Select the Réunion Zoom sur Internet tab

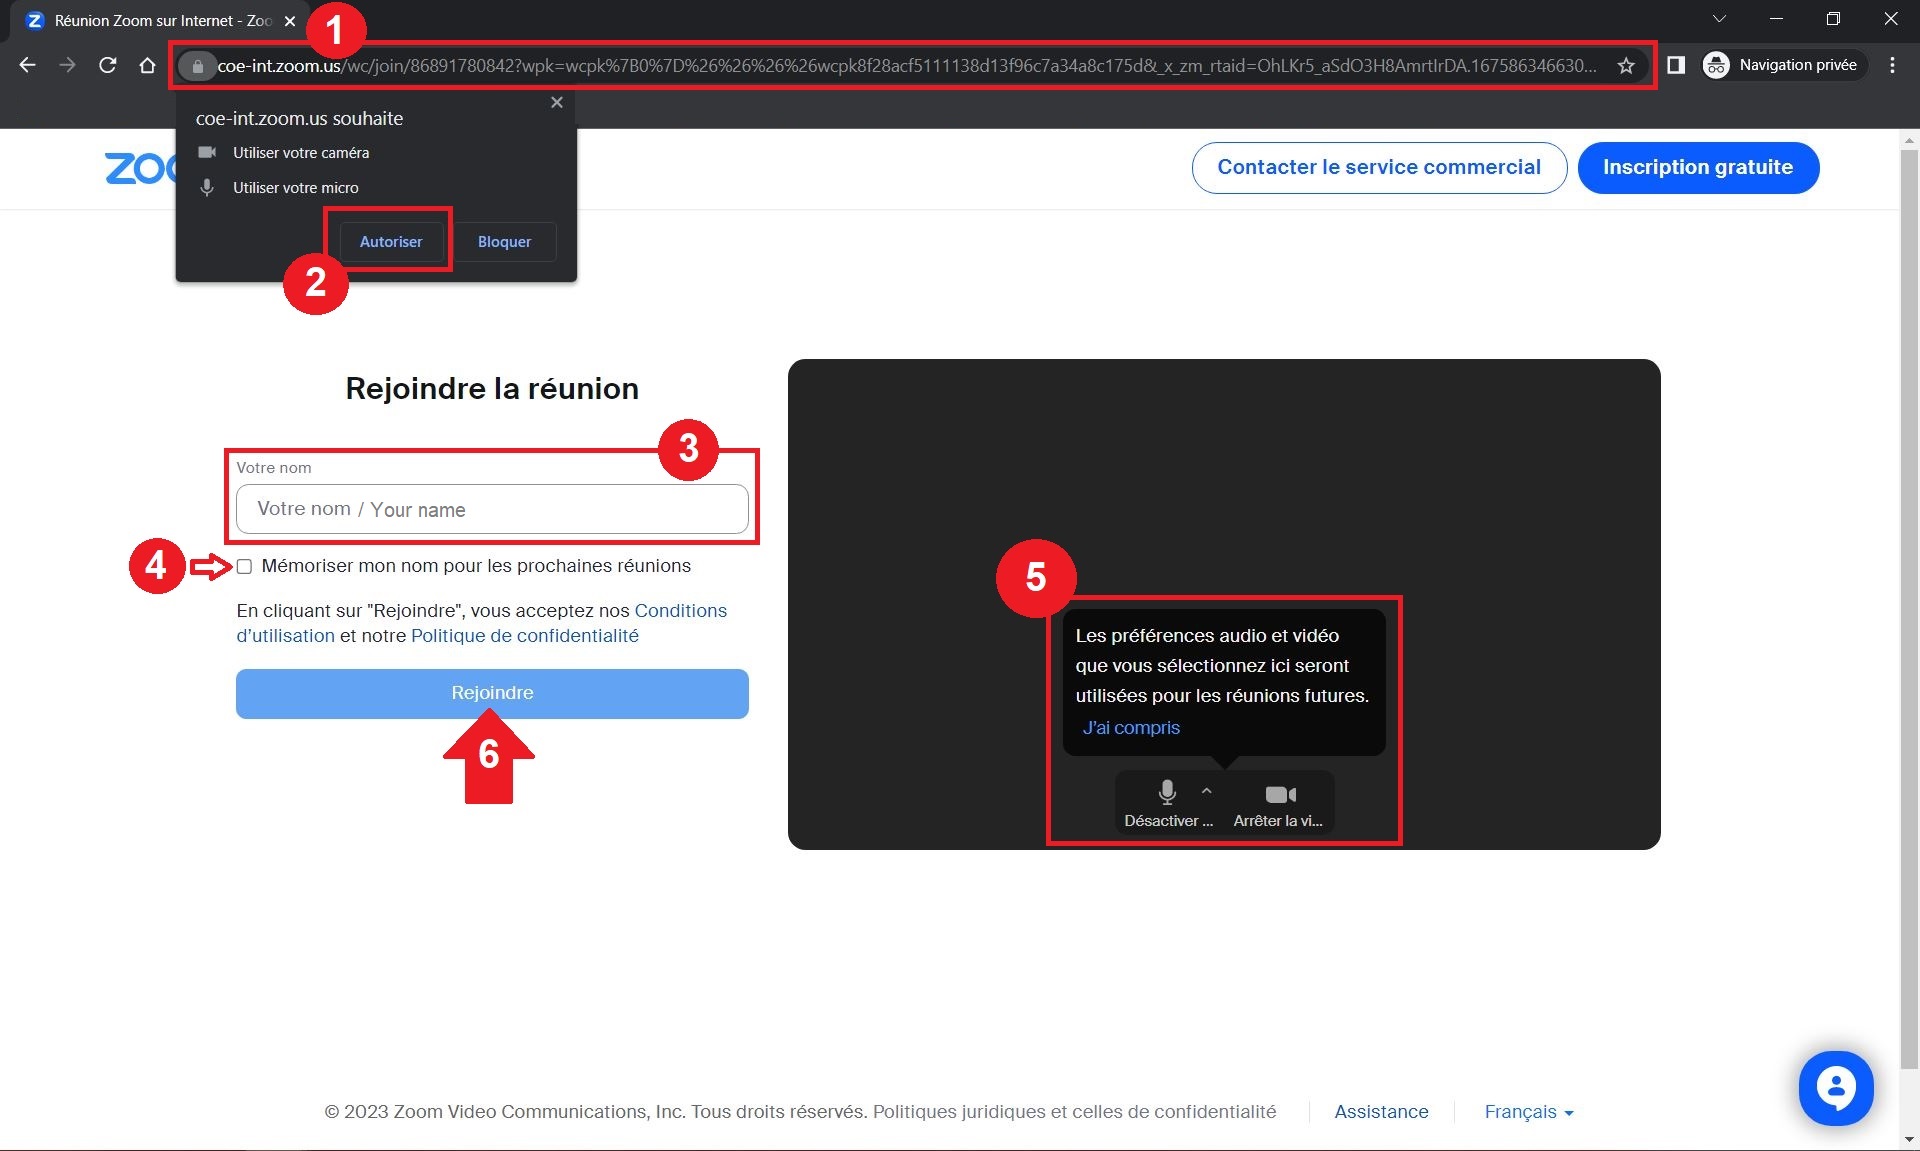(x=160, y=20)
